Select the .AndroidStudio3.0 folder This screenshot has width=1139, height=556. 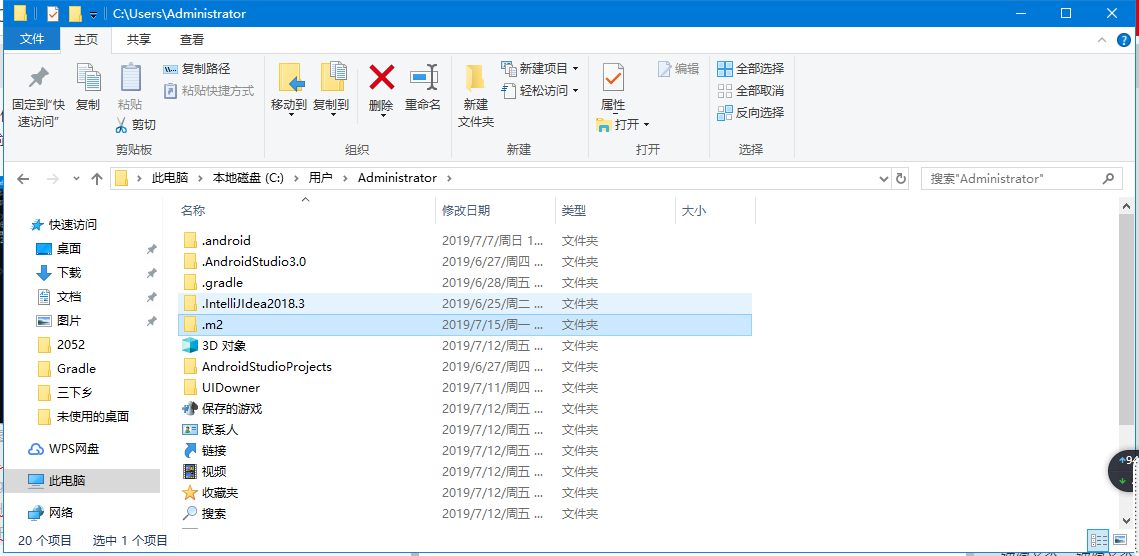(465, 262)
